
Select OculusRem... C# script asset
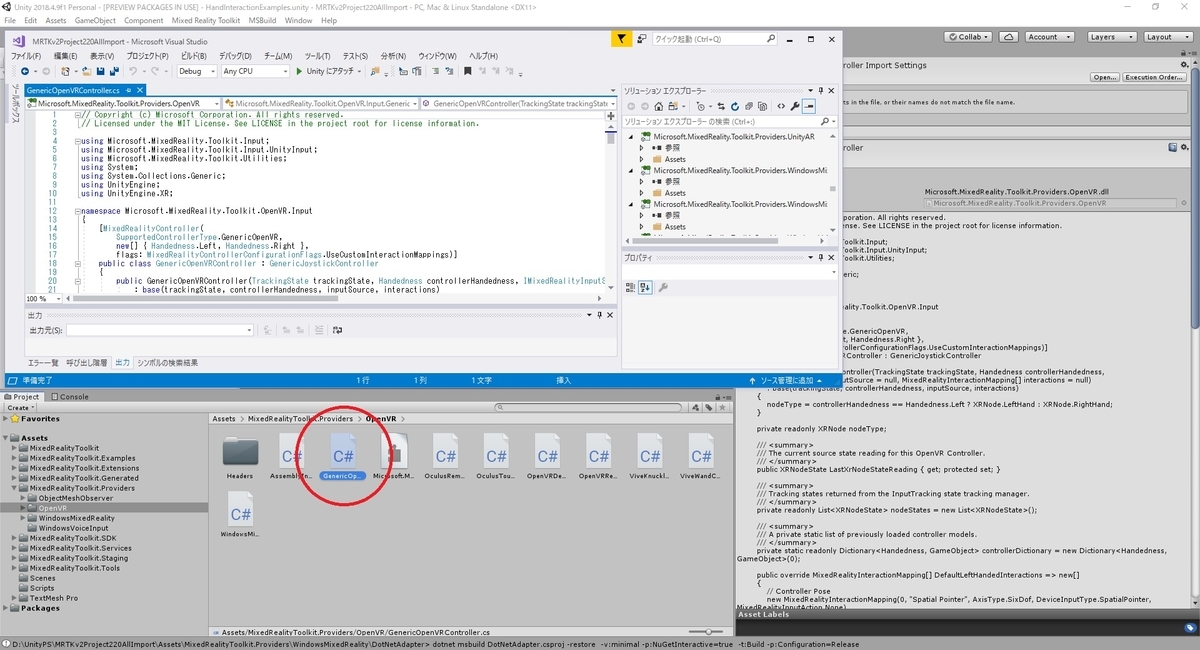point(444,458)
